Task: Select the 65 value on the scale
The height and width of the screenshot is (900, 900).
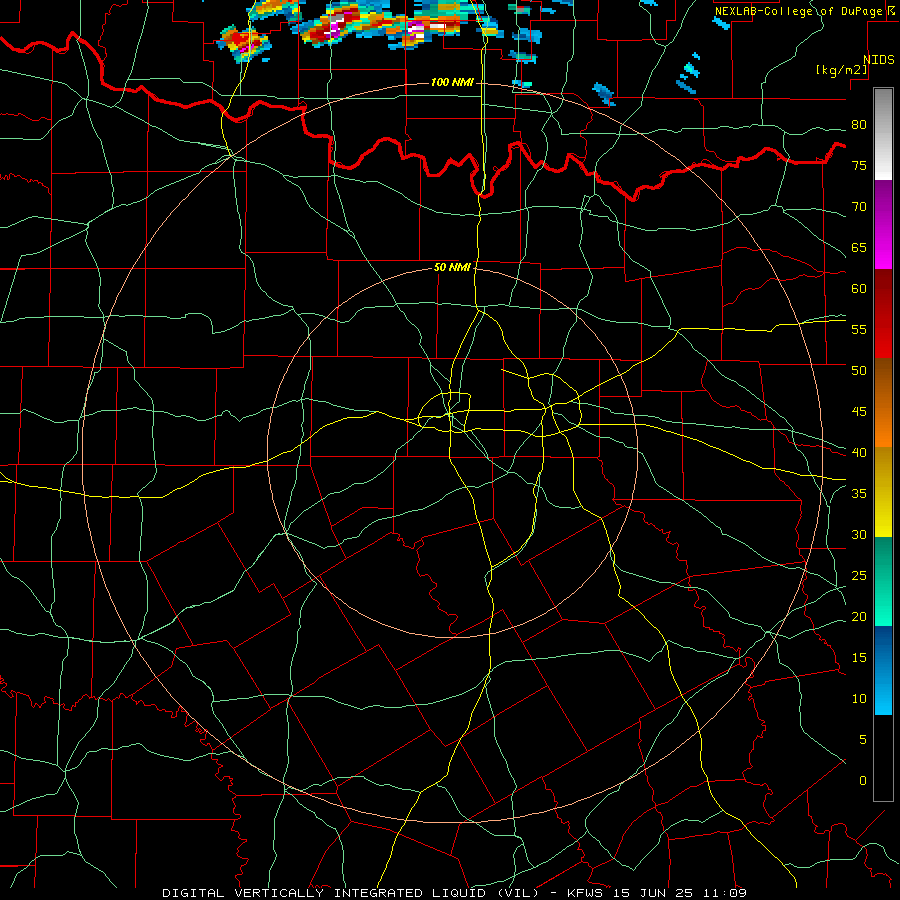Action: coord(859,247)
